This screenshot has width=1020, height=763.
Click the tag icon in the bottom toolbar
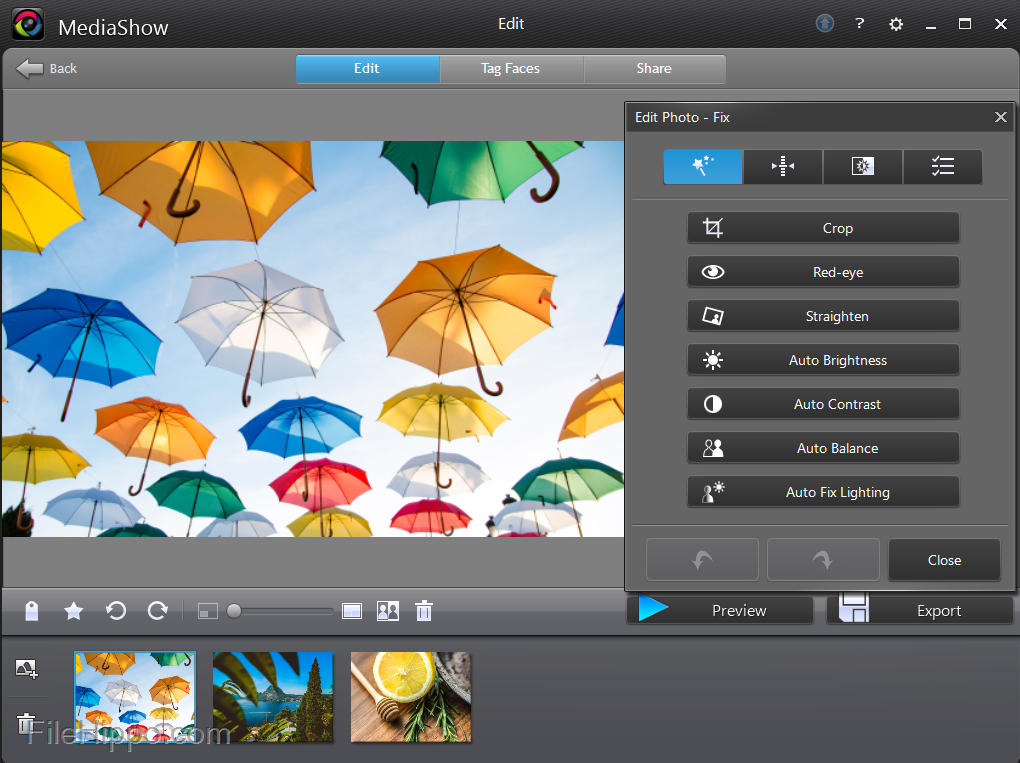click(32, 611)
